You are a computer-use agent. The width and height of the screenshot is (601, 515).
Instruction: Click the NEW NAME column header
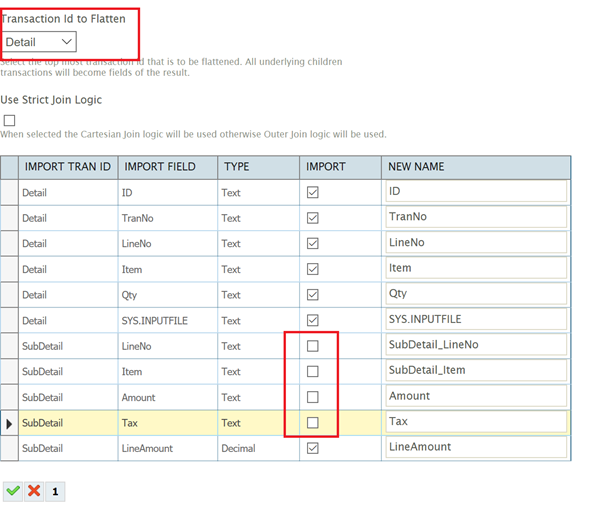click(416, 166)
